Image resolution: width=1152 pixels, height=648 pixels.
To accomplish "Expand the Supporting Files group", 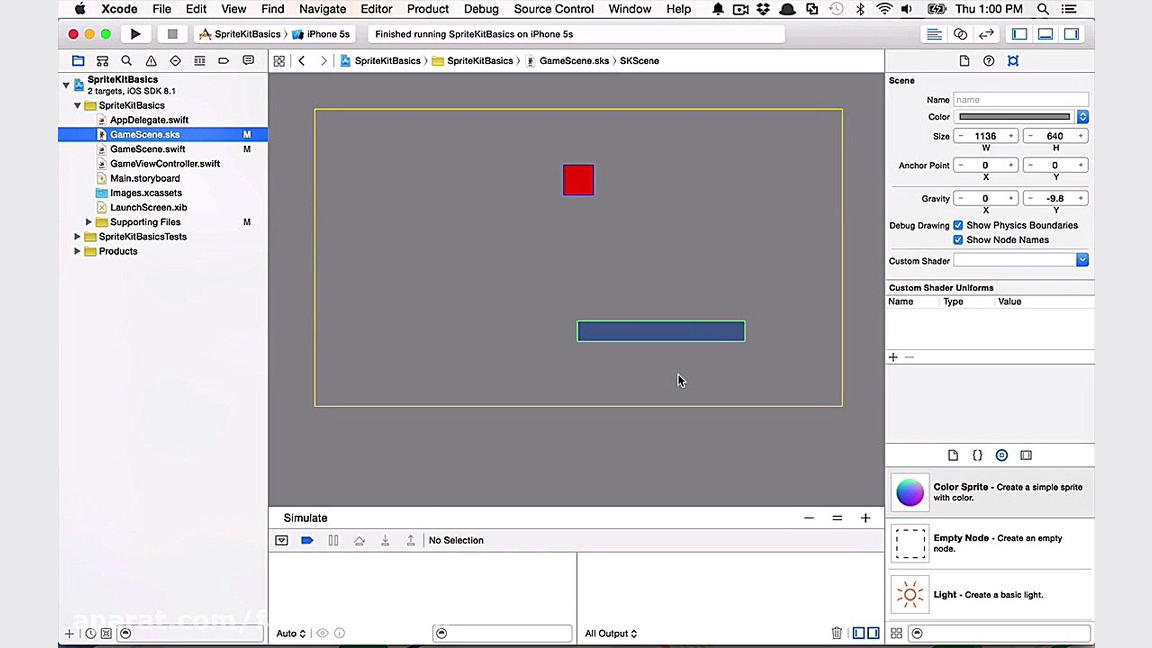I will [89, 222].
